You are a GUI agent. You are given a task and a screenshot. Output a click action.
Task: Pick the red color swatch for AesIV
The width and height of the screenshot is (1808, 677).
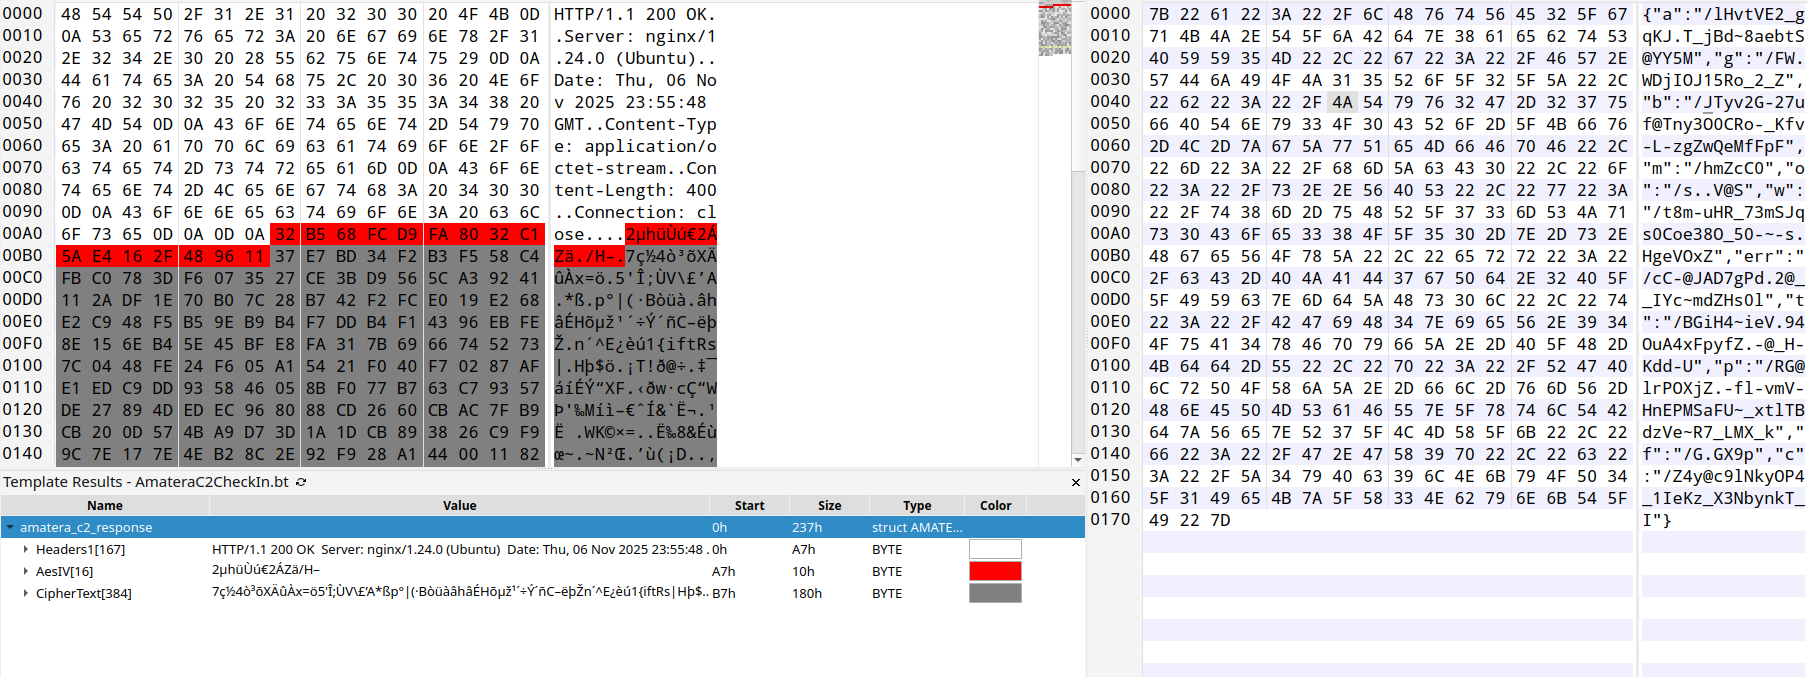coord(995,571)
